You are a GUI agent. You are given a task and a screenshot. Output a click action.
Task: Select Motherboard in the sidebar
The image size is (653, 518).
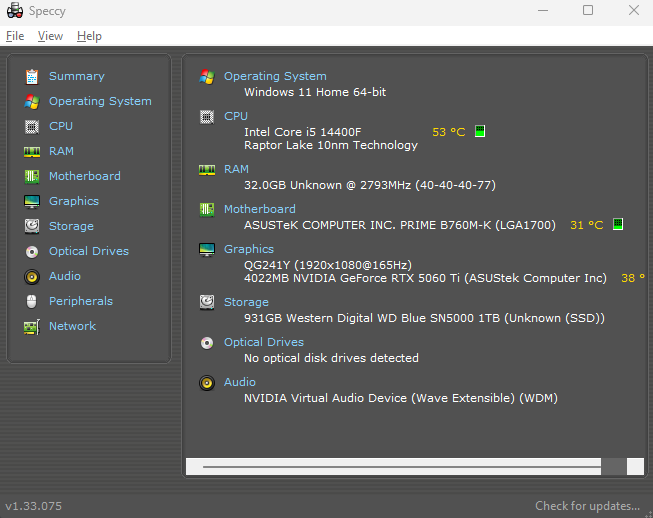pyautogui.click(x=85, y=176)
